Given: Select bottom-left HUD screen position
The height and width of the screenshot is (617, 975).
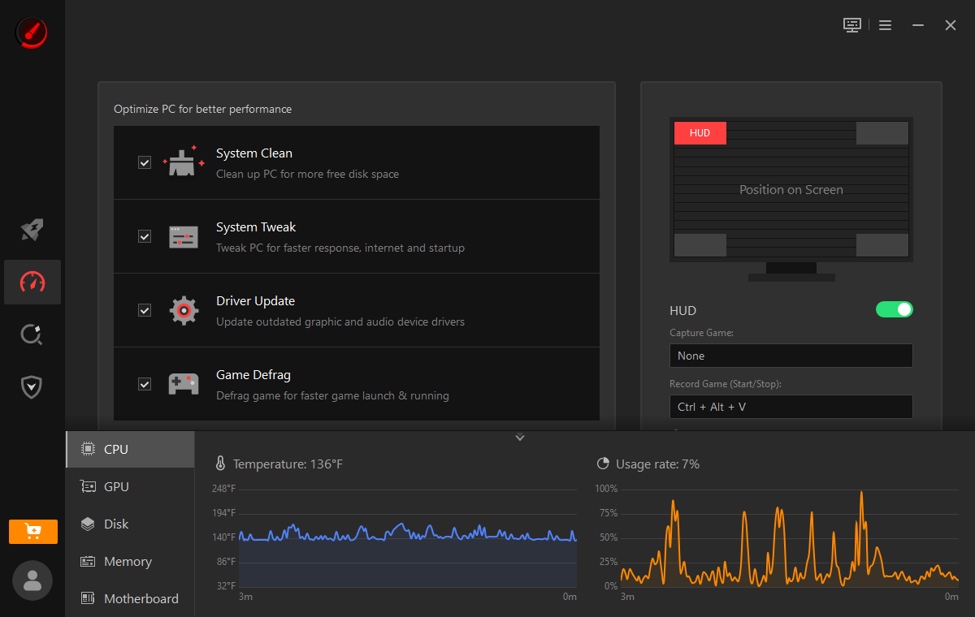Looking at the screenshot, I should 700,245.
